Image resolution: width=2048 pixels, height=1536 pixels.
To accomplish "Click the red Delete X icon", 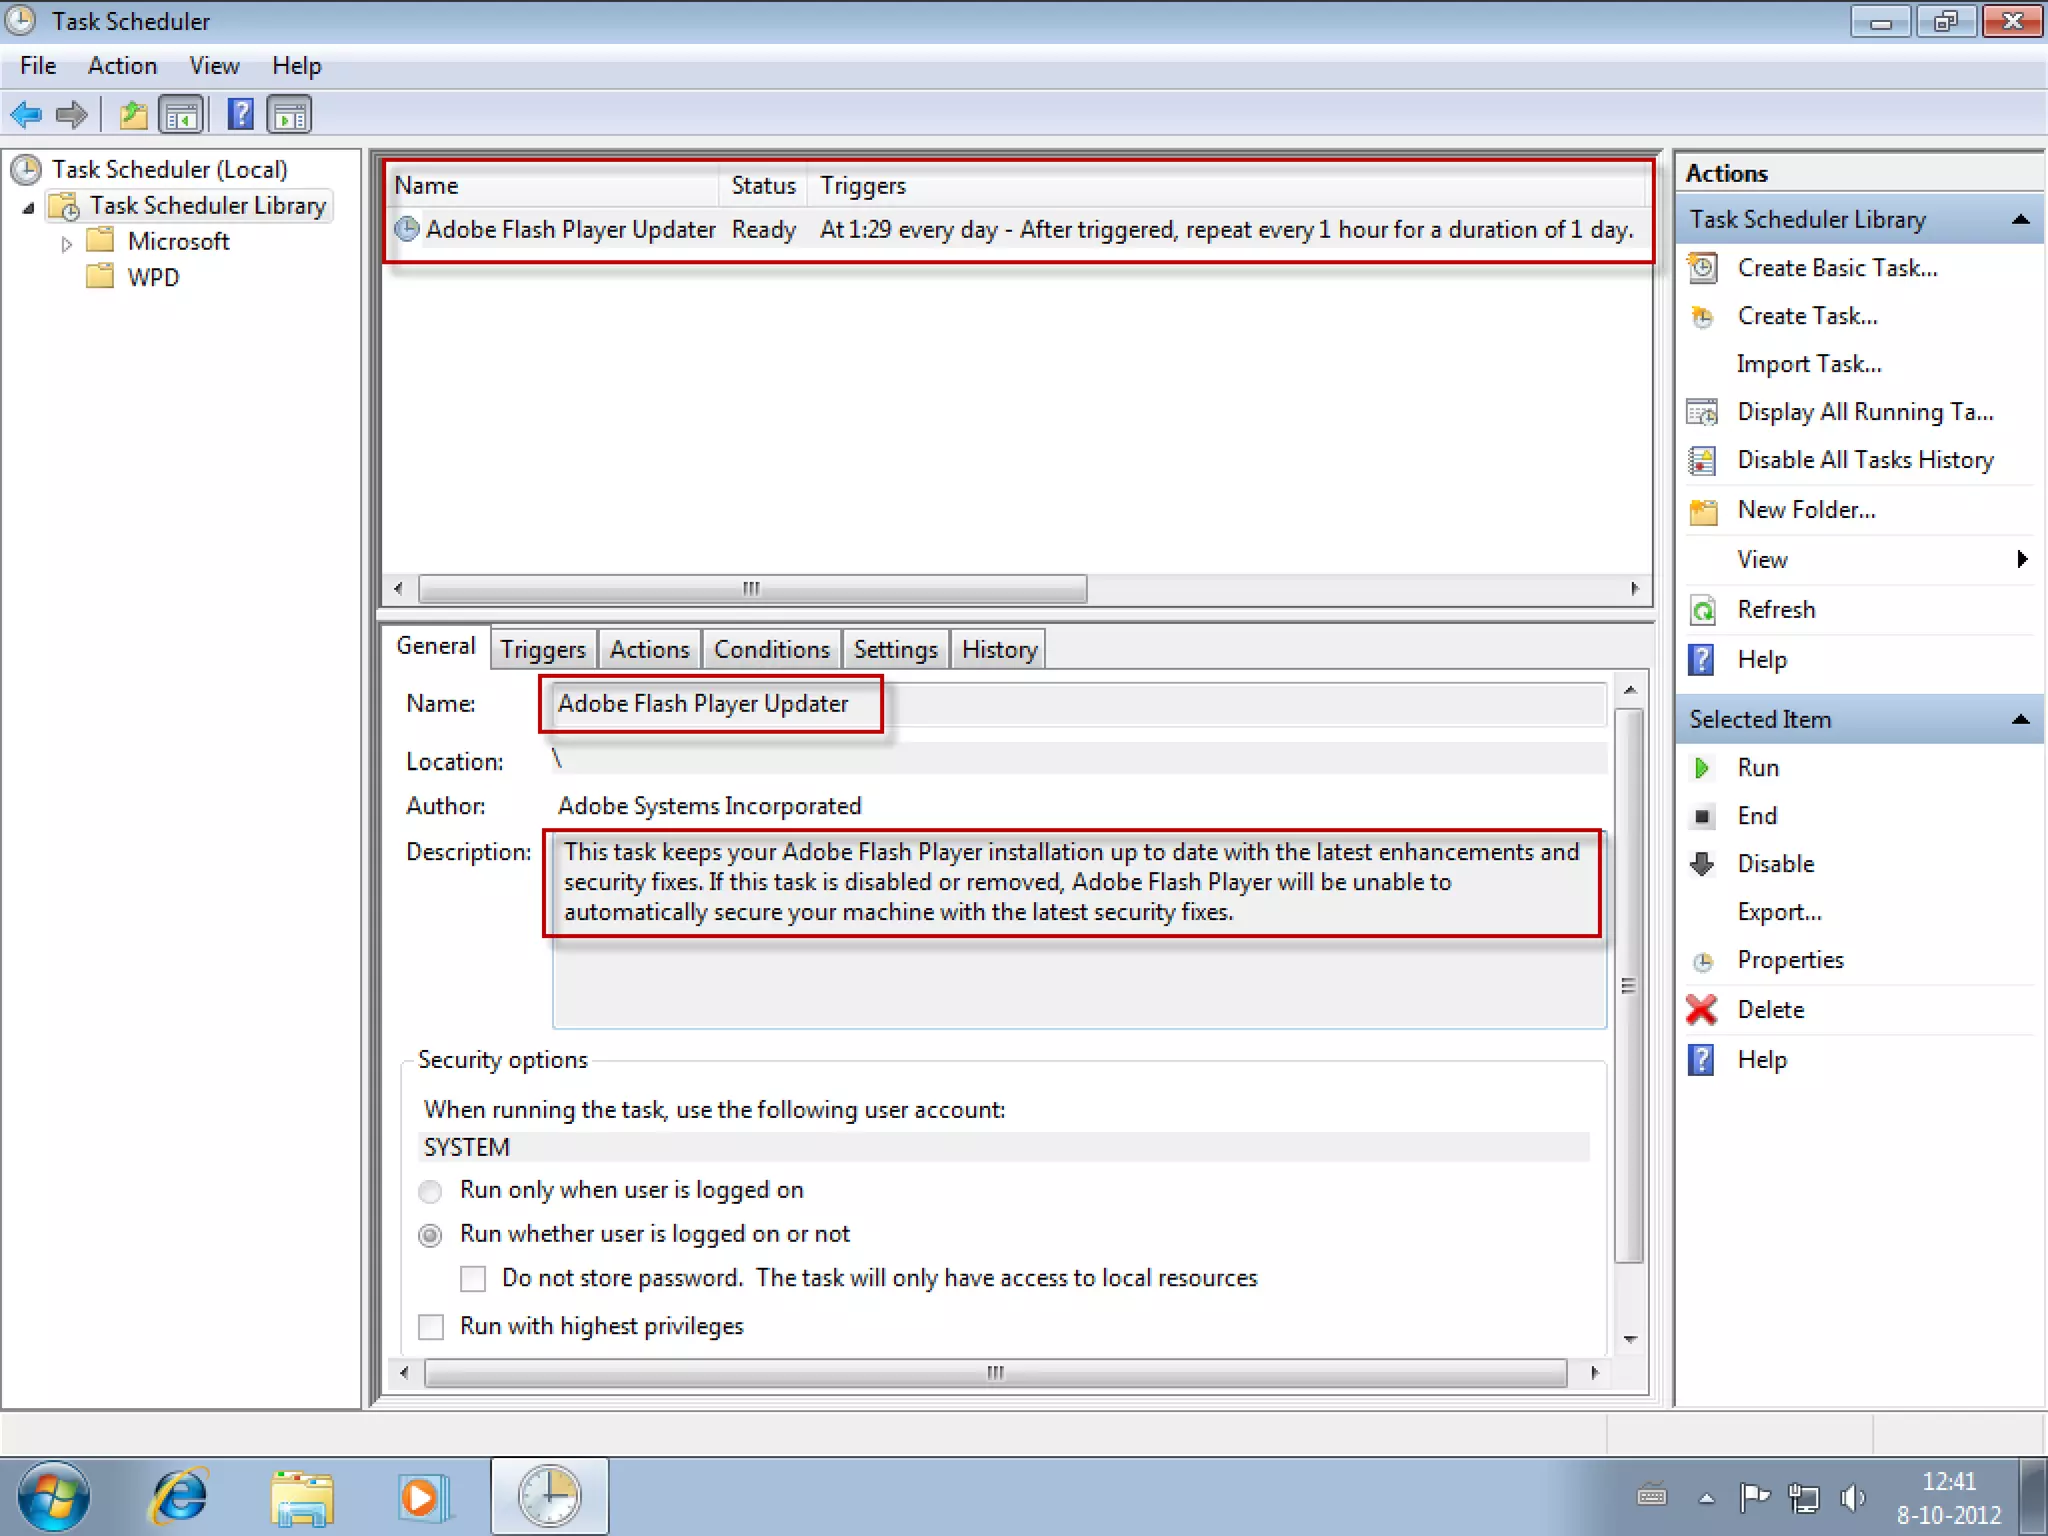I will (x=1701, y=1010).
